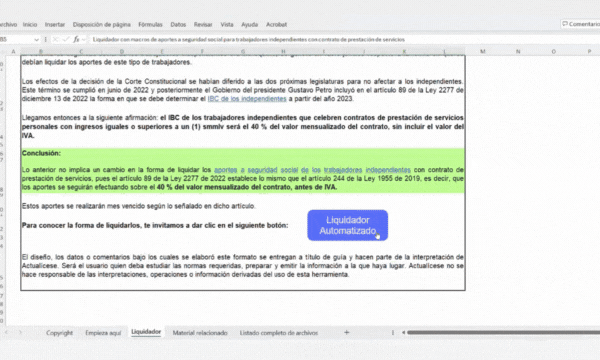Screen dimensions: 600x360
Task: Open the Insertar ribbon tab
Action: tap(55, 24)
